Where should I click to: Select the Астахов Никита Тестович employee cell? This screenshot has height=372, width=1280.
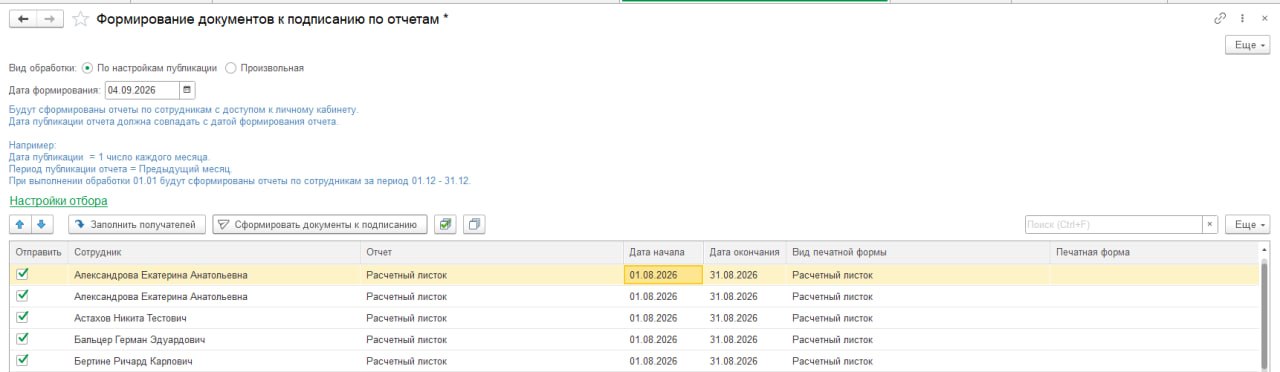click(214, 318)
